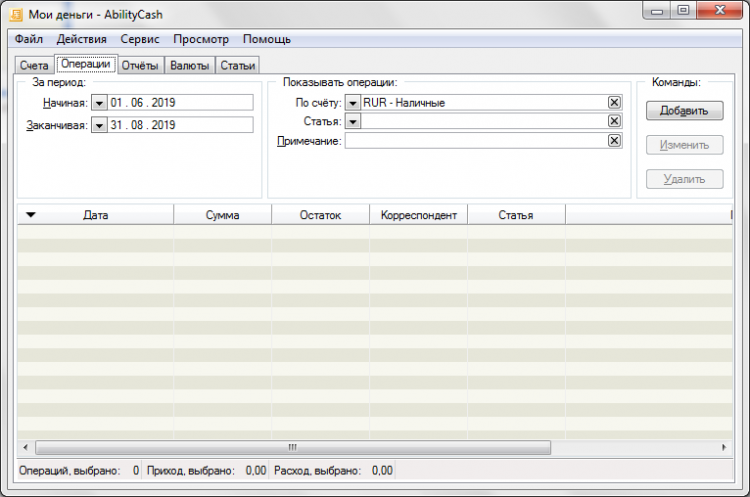
Task: Clear the Примечание field with X icon
Action: click(x=614, y=141)
